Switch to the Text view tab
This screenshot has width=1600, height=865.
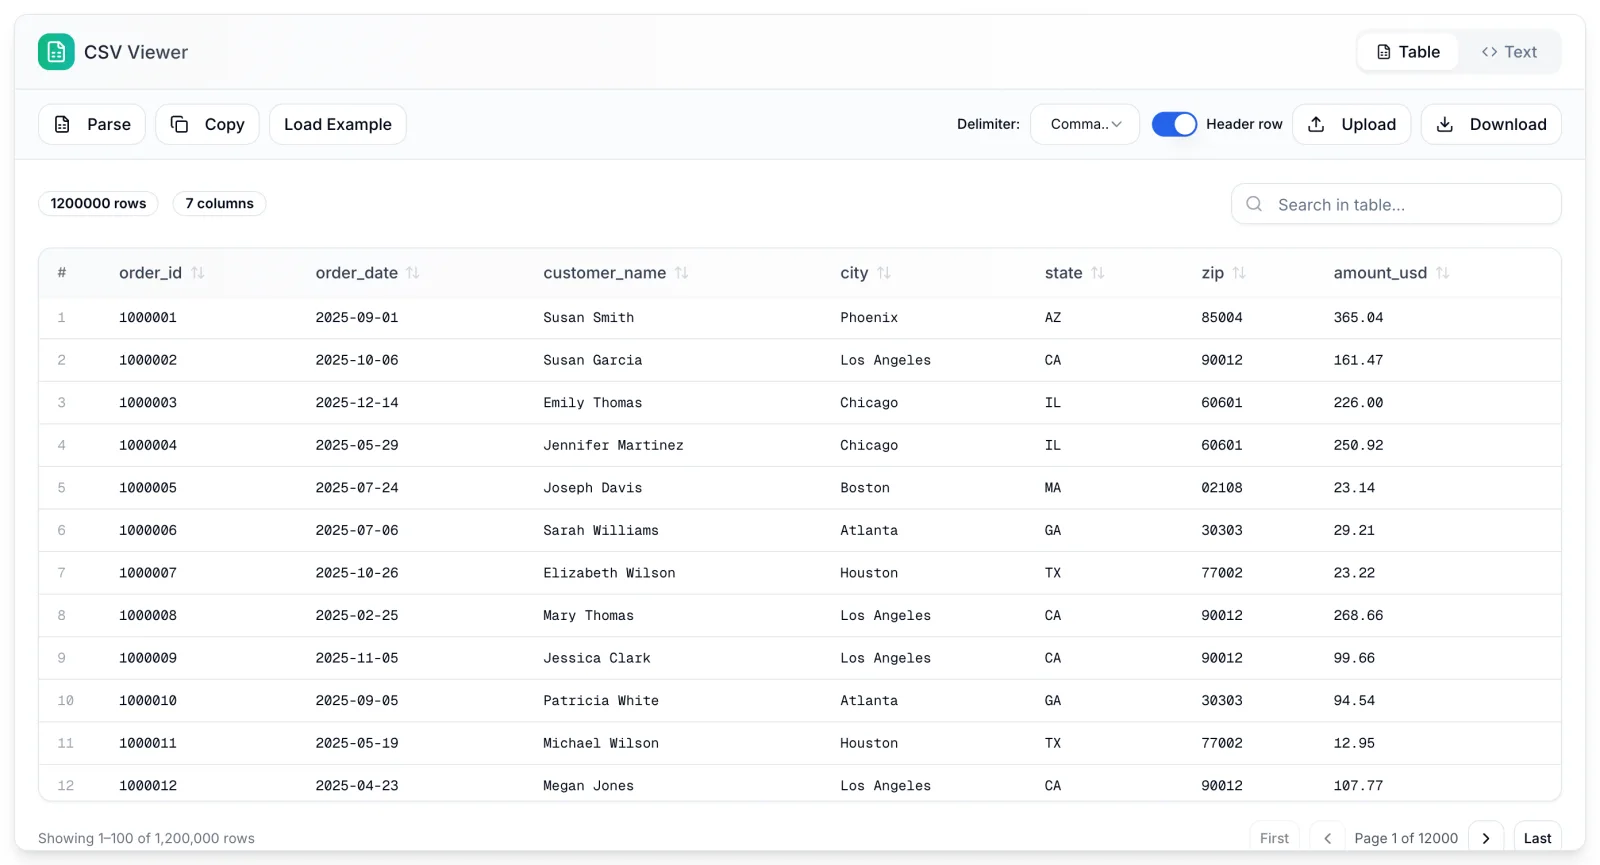click(1509, 52)
